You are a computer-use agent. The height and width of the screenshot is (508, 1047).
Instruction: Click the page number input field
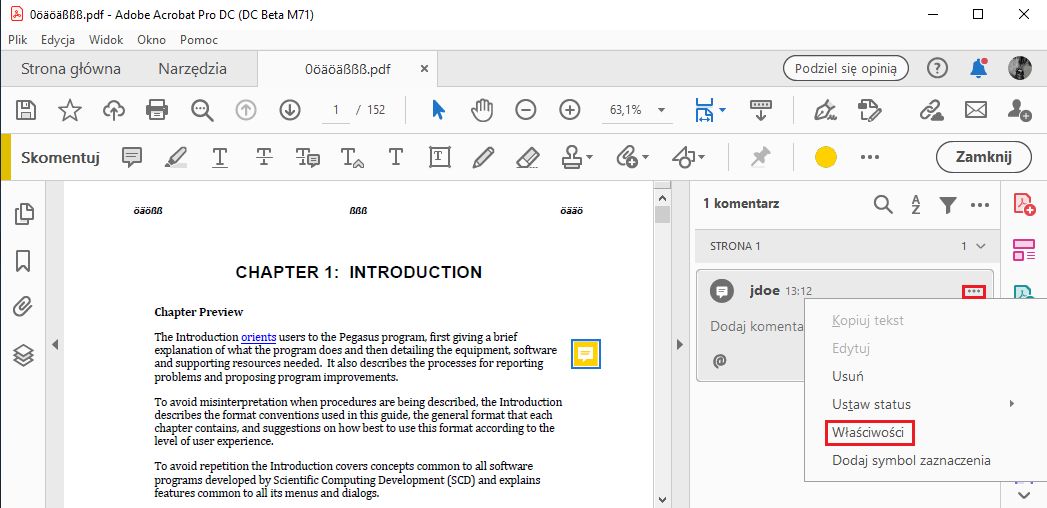coord(337,110)
